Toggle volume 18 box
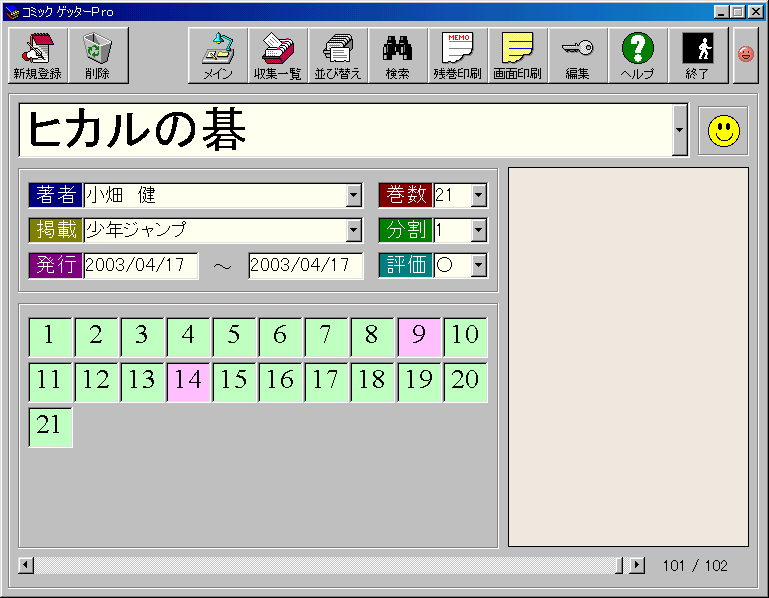Screen dimensions: 769x598 (373, 382)
